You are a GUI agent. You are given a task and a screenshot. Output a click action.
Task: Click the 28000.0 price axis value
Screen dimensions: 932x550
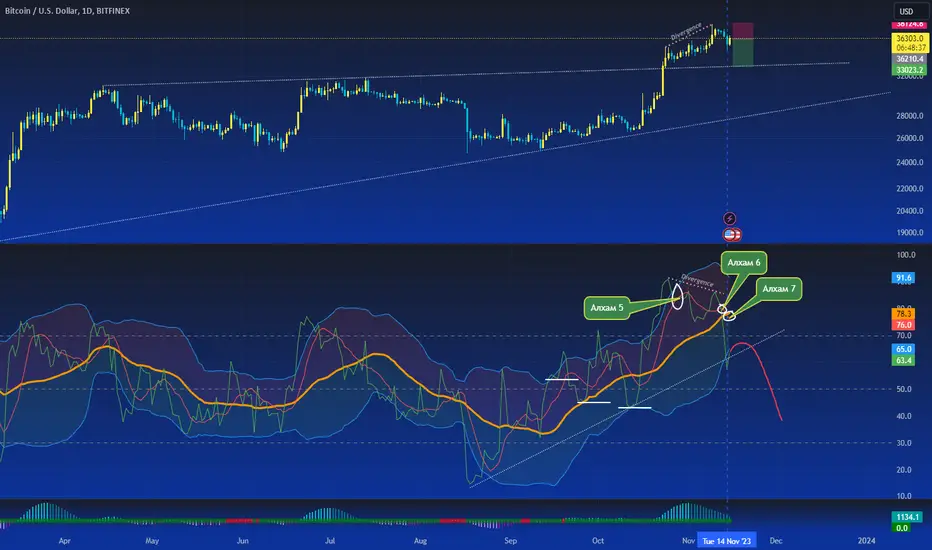(909, 116)
